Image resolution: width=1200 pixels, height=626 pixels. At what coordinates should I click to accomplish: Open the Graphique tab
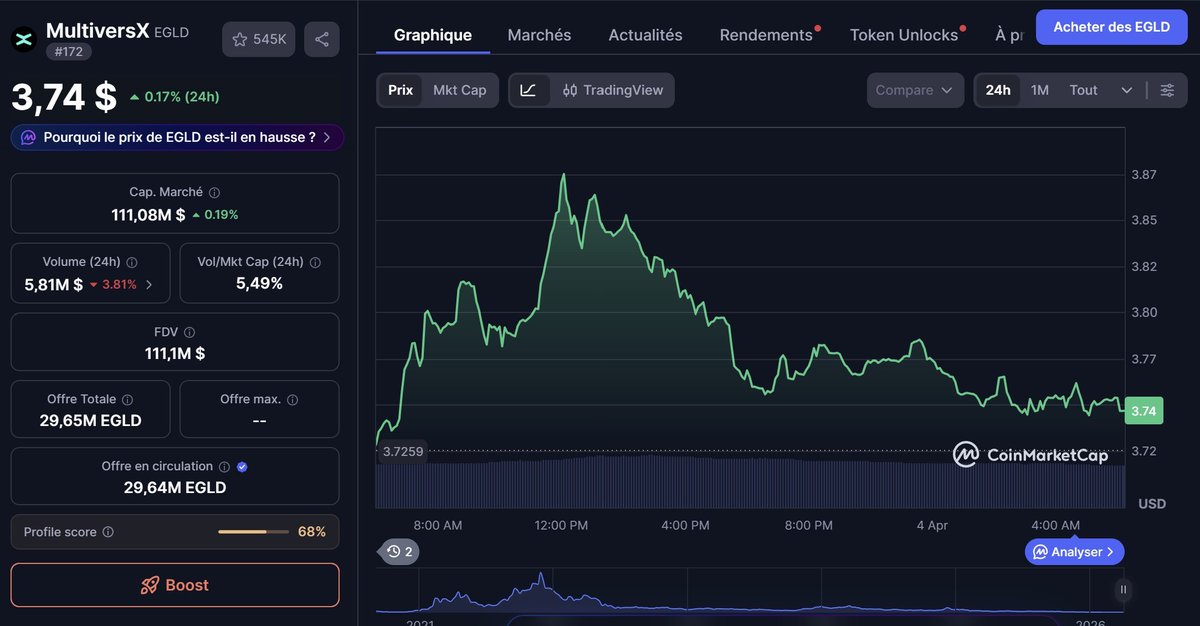point(433,35)
